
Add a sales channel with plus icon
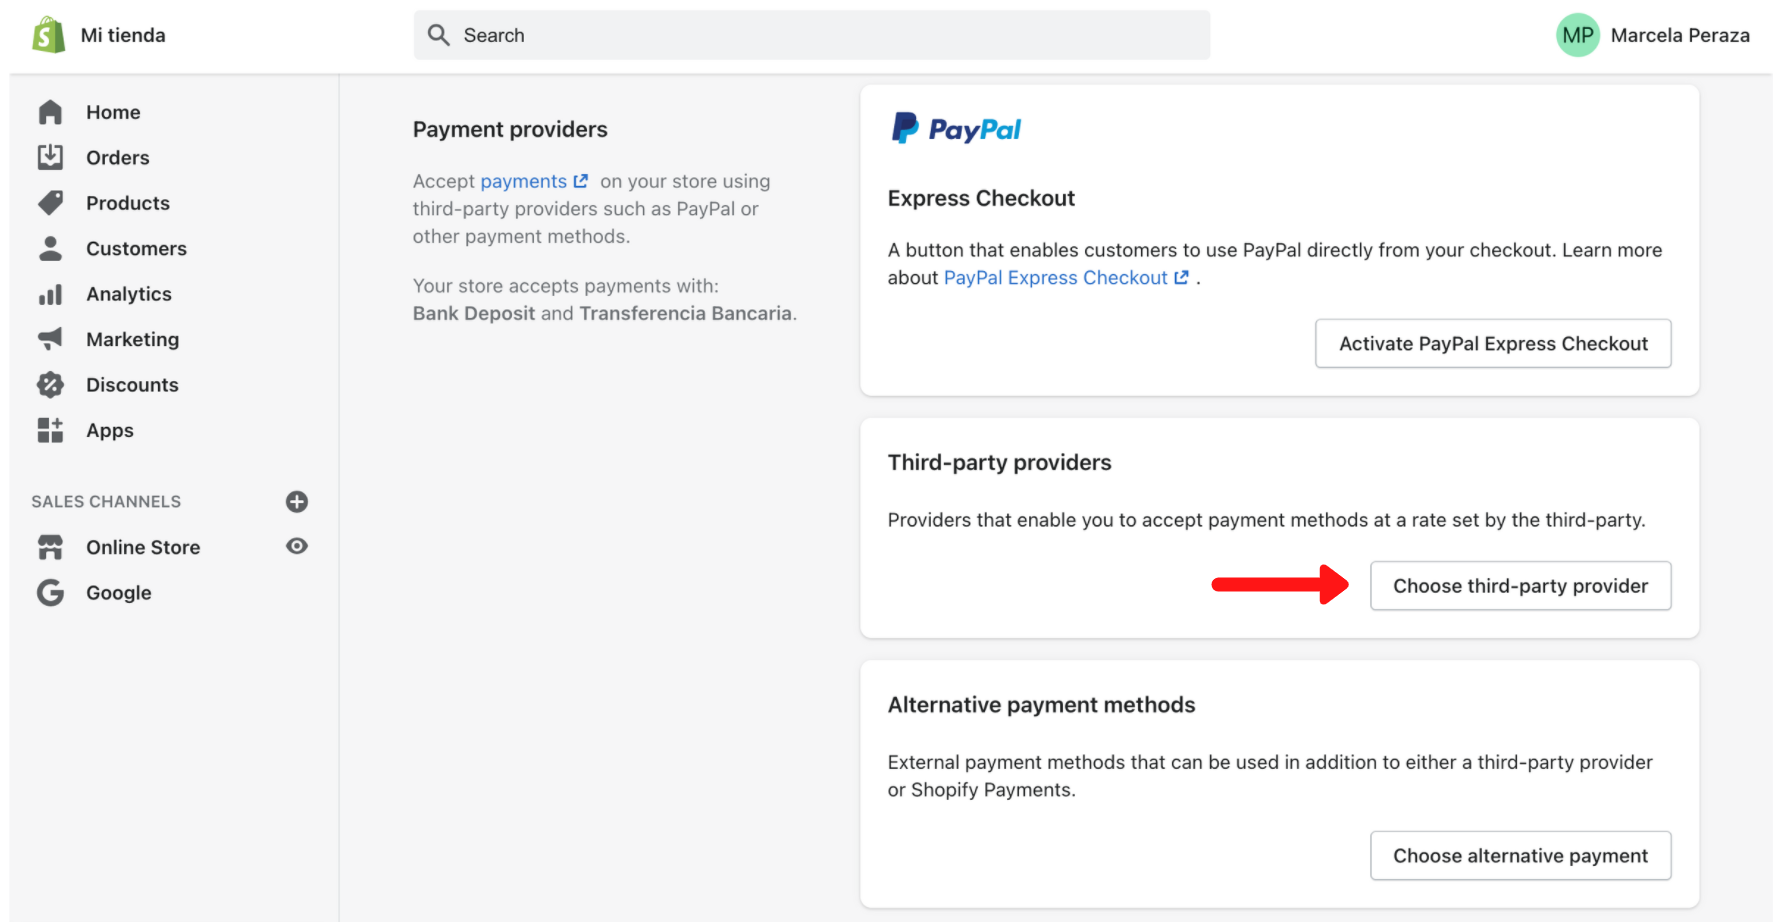click(297, 502)
